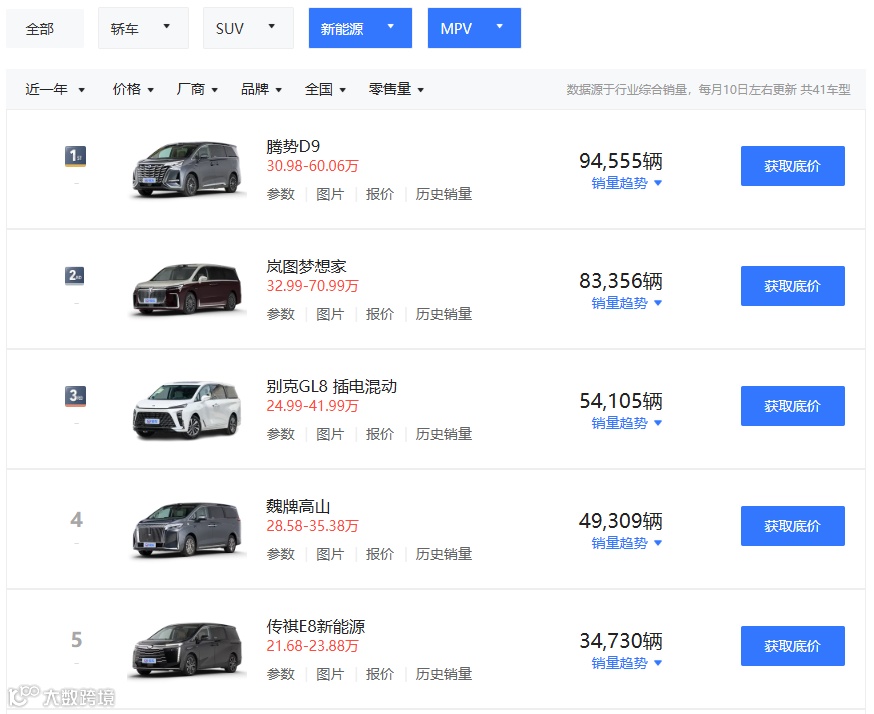View 图片 for 魏牌高山
The image size is (874, 714).
(330, 553)
